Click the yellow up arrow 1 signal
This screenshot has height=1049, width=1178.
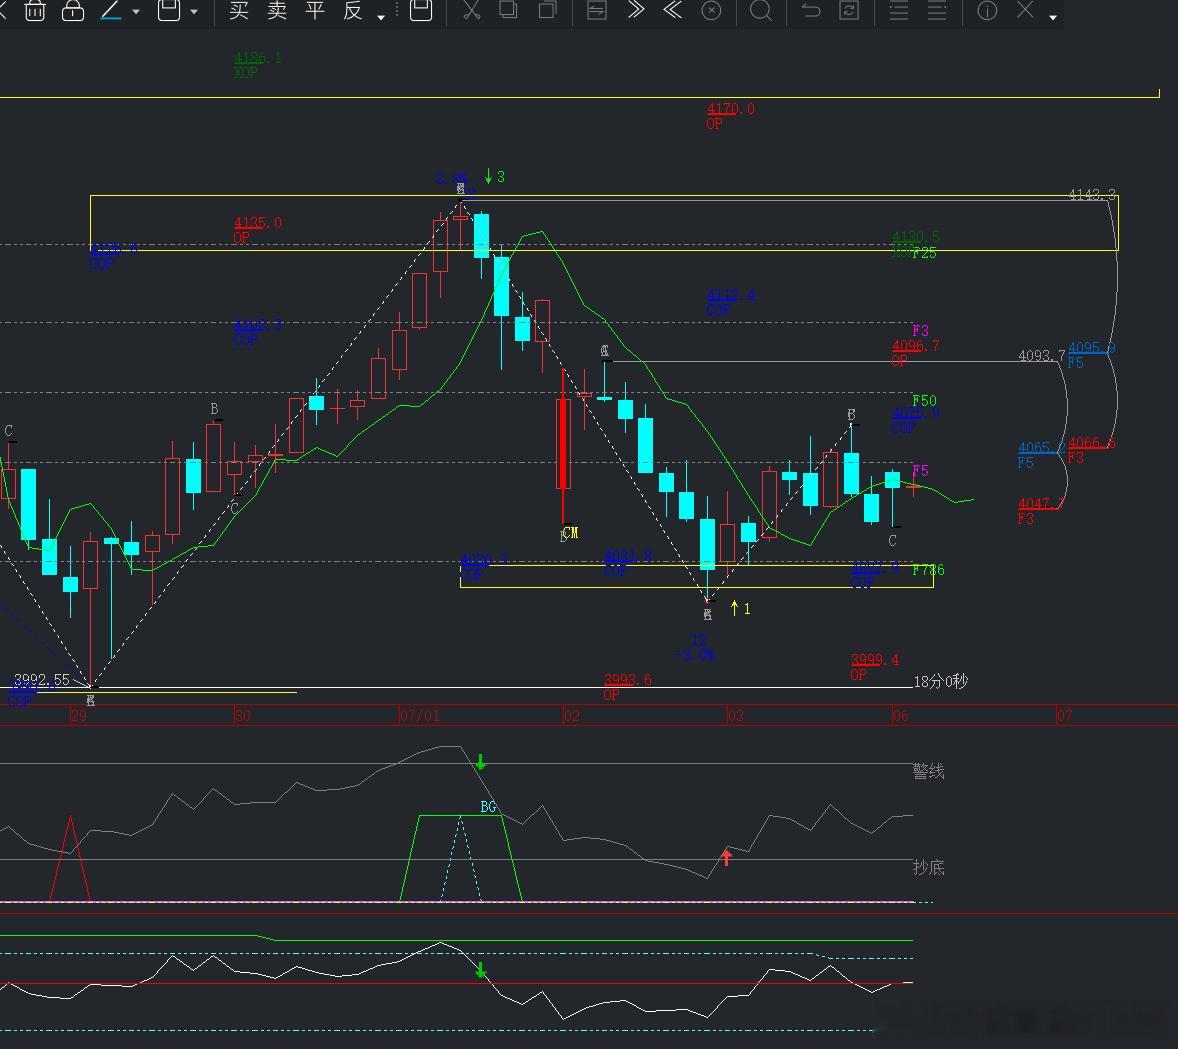(741, 608)
